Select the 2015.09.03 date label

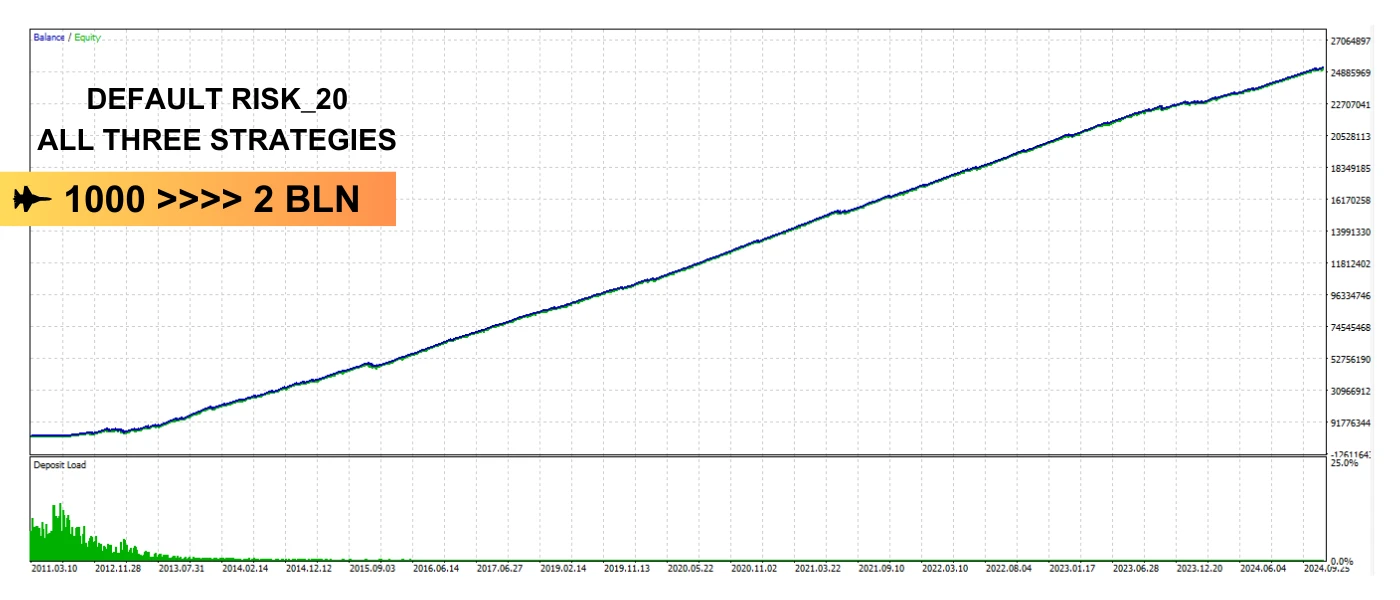coord(370,569)
